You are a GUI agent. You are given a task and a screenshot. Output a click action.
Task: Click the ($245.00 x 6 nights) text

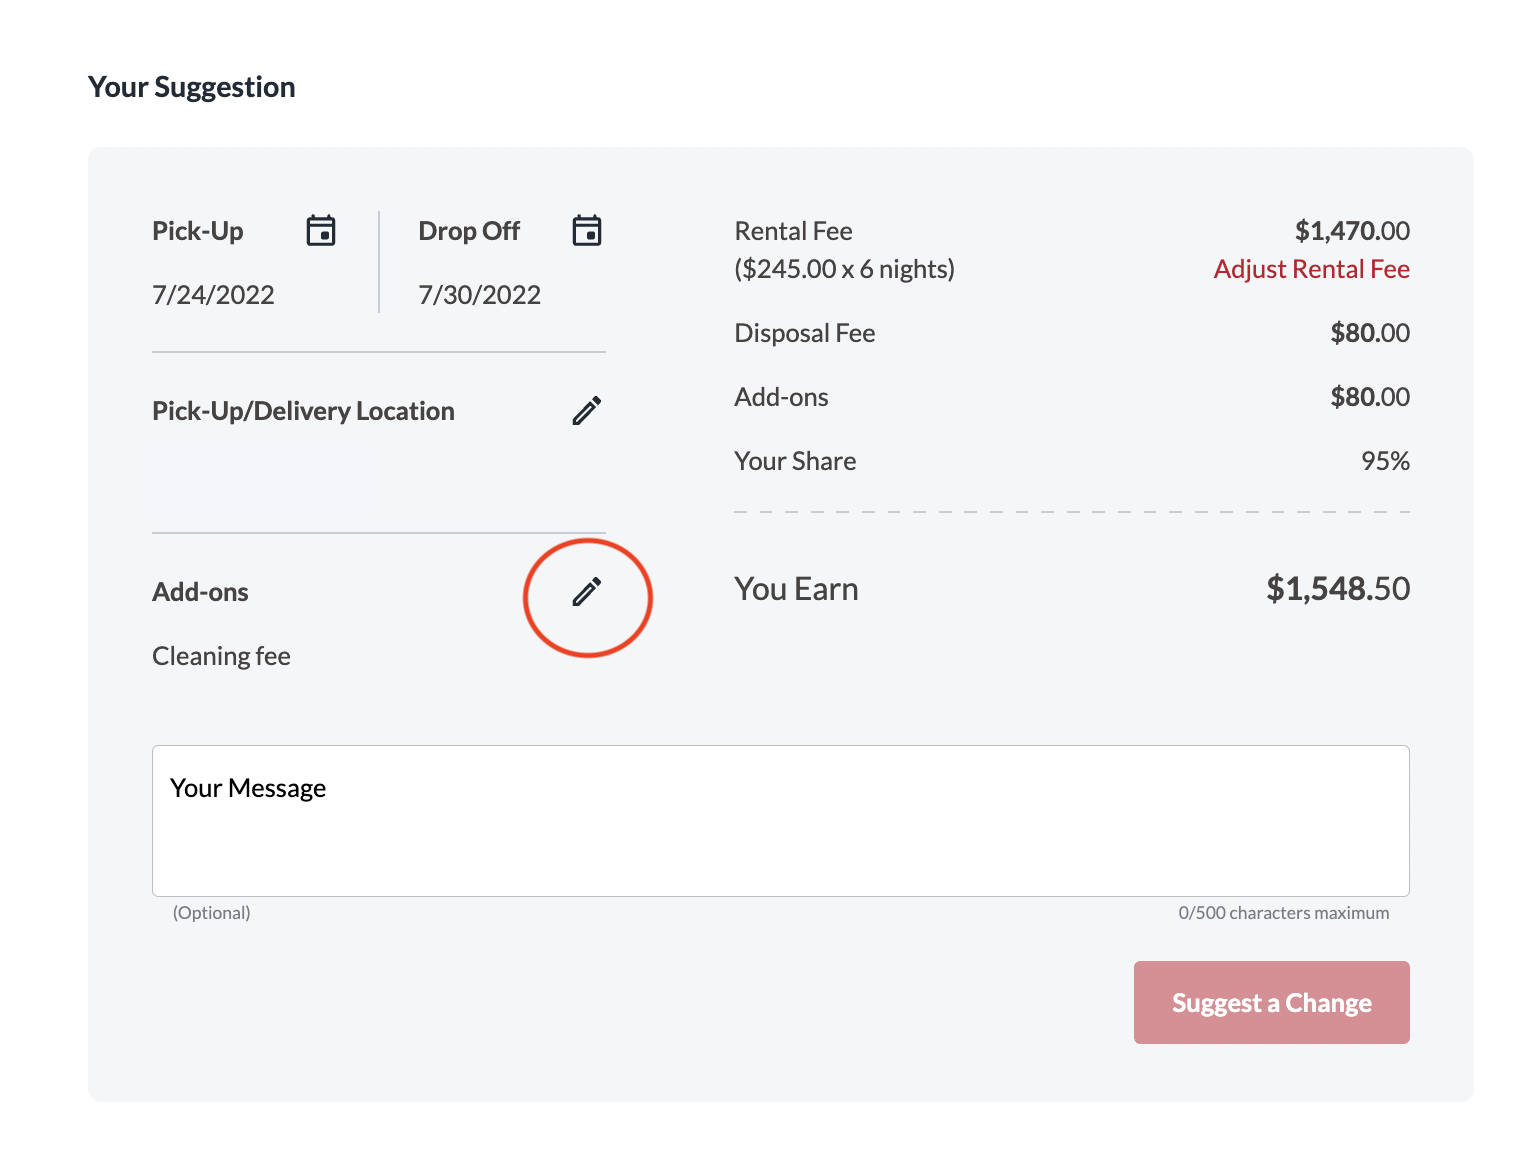[844, 269]
